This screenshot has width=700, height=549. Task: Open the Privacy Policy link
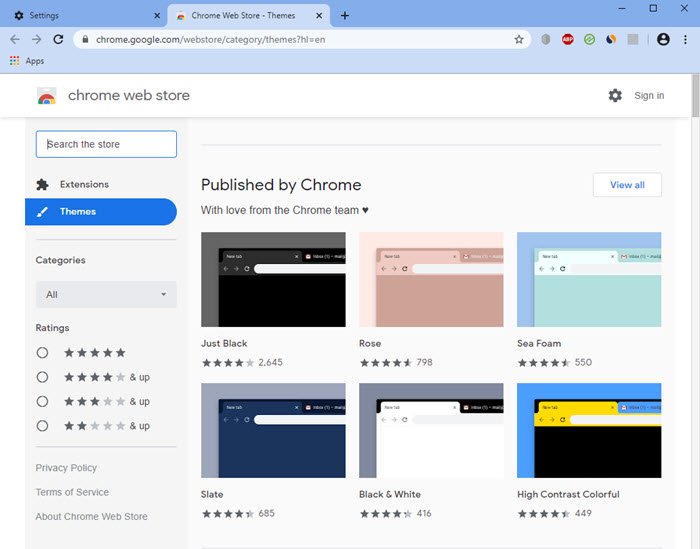click(x=66, y=468)
